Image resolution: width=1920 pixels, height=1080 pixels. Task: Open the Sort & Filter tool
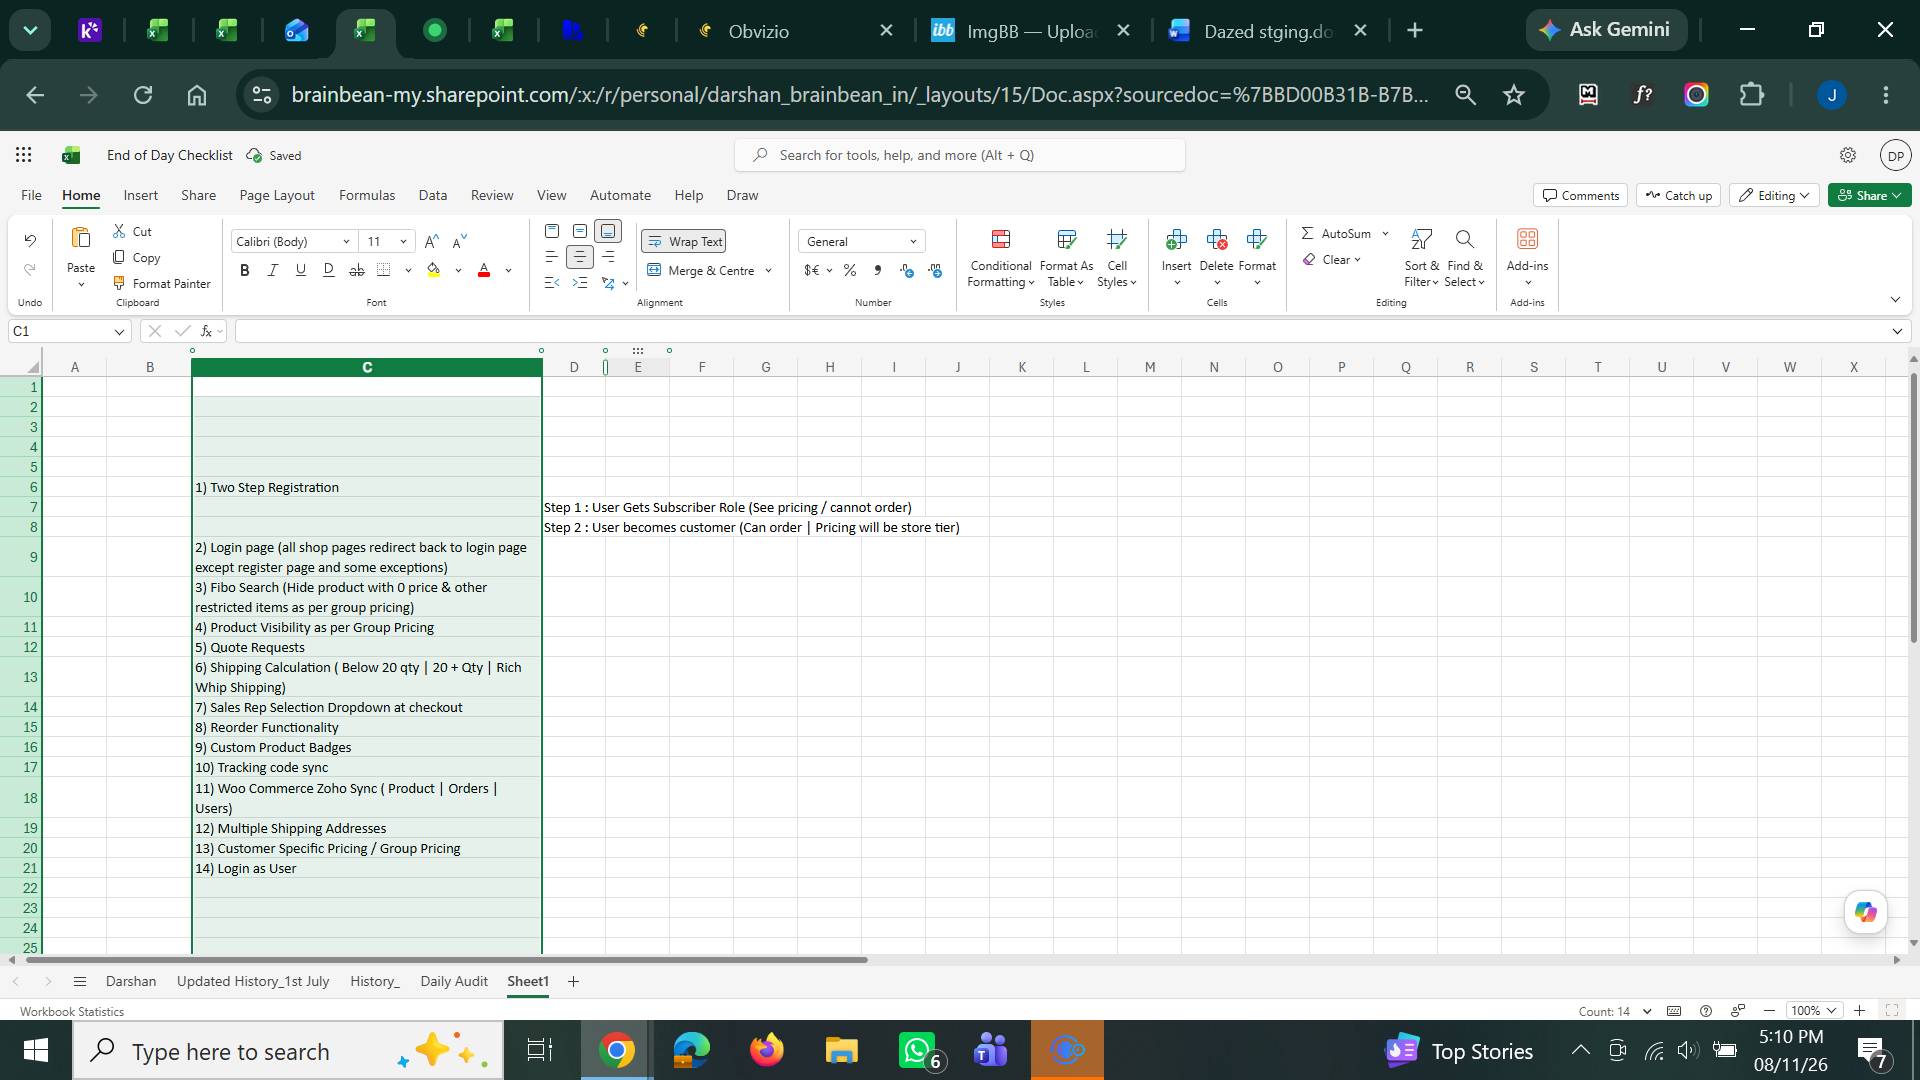point(1421,239)
